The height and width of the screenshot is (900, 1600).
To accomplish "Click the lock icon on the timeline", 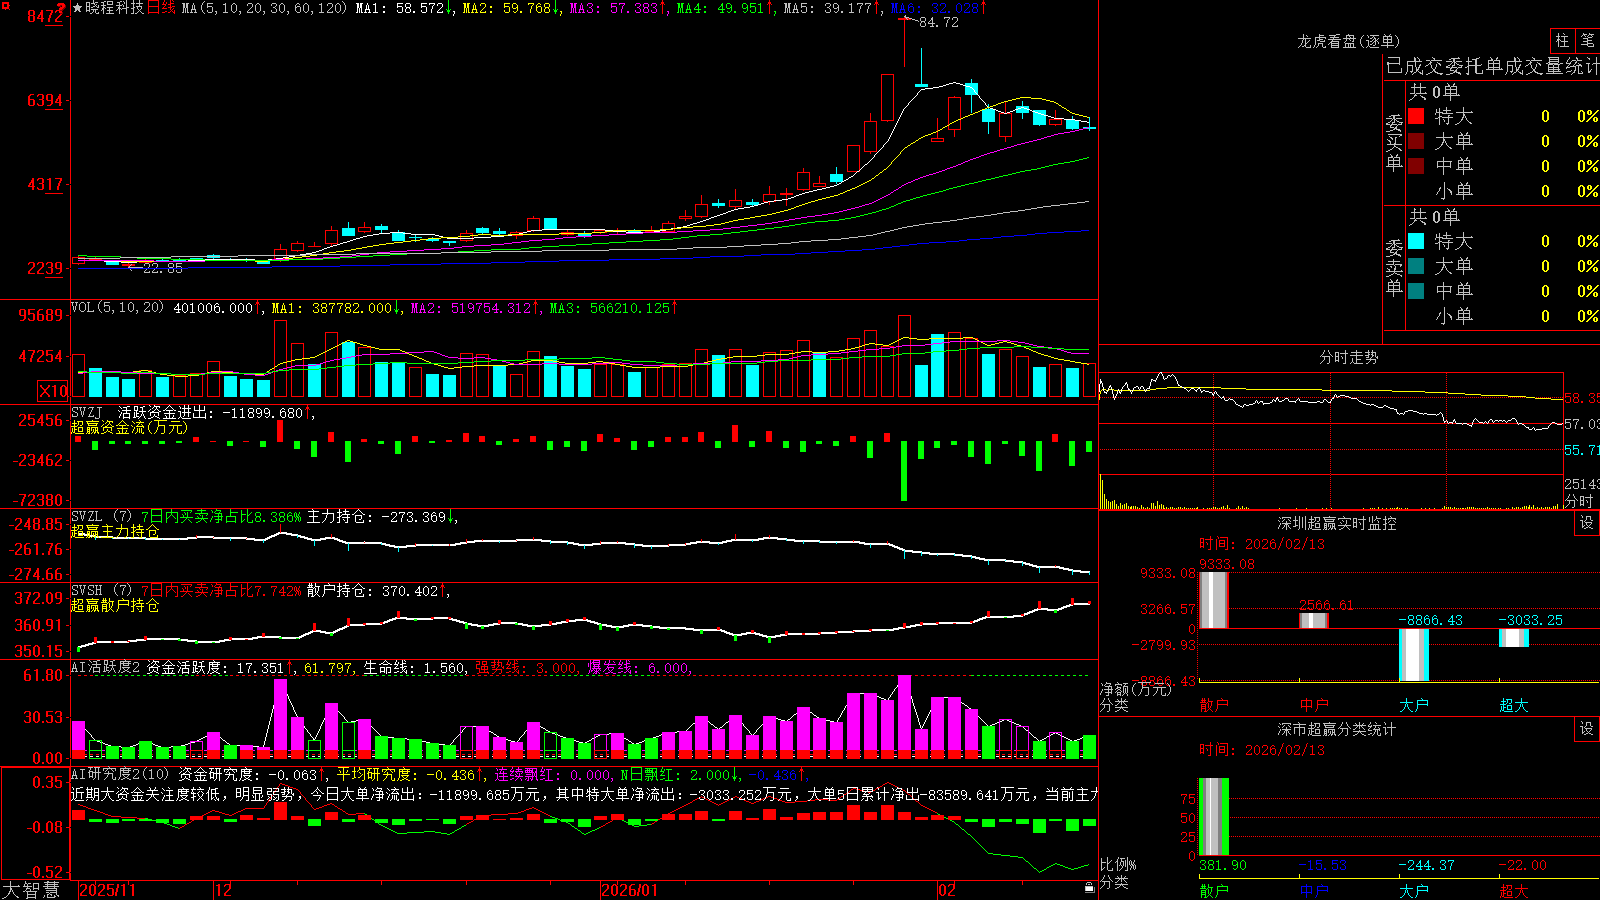I will coord(1089,888).
